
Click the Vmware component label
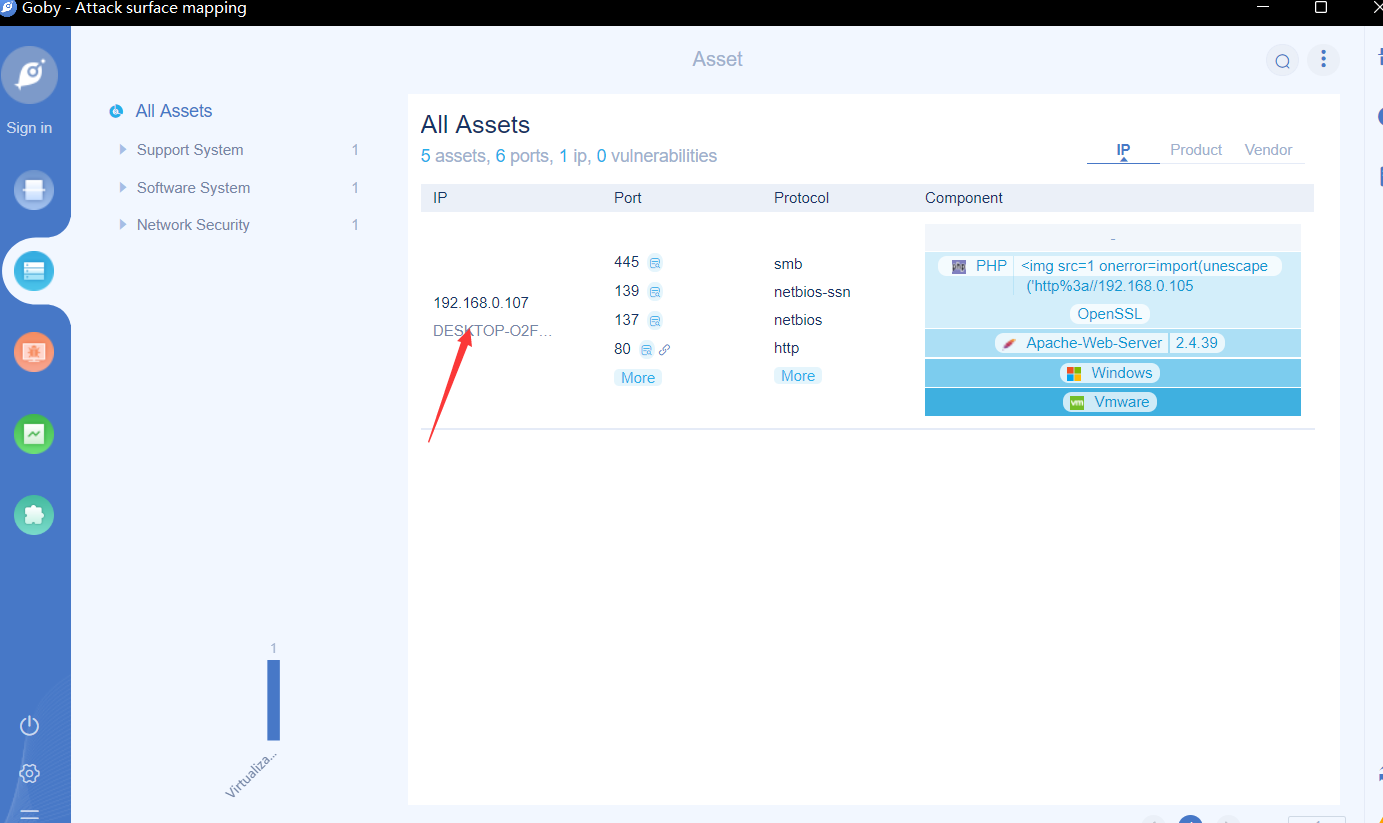click(1123, 402)
